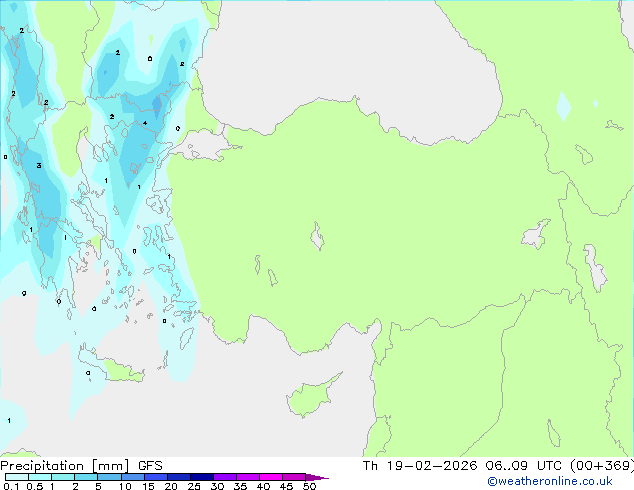Image resolution: width=634 pixels, height=490 pixels.
Task: Click the 25–30 mm dark navy legend swatch
Action: [x=202, y=477]
